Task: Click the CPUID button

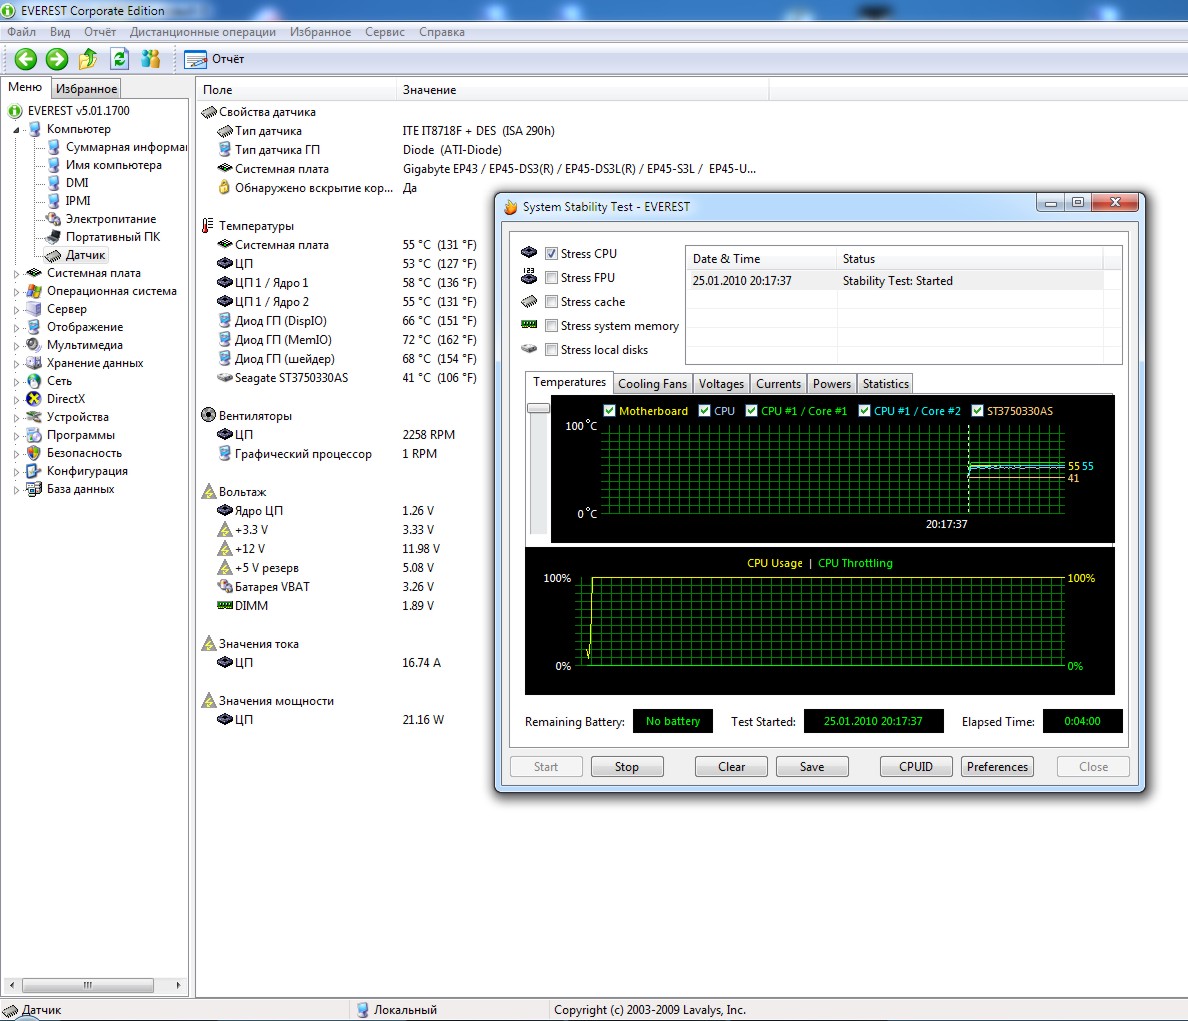Action: pyautogui.click(x=915, y=767)
